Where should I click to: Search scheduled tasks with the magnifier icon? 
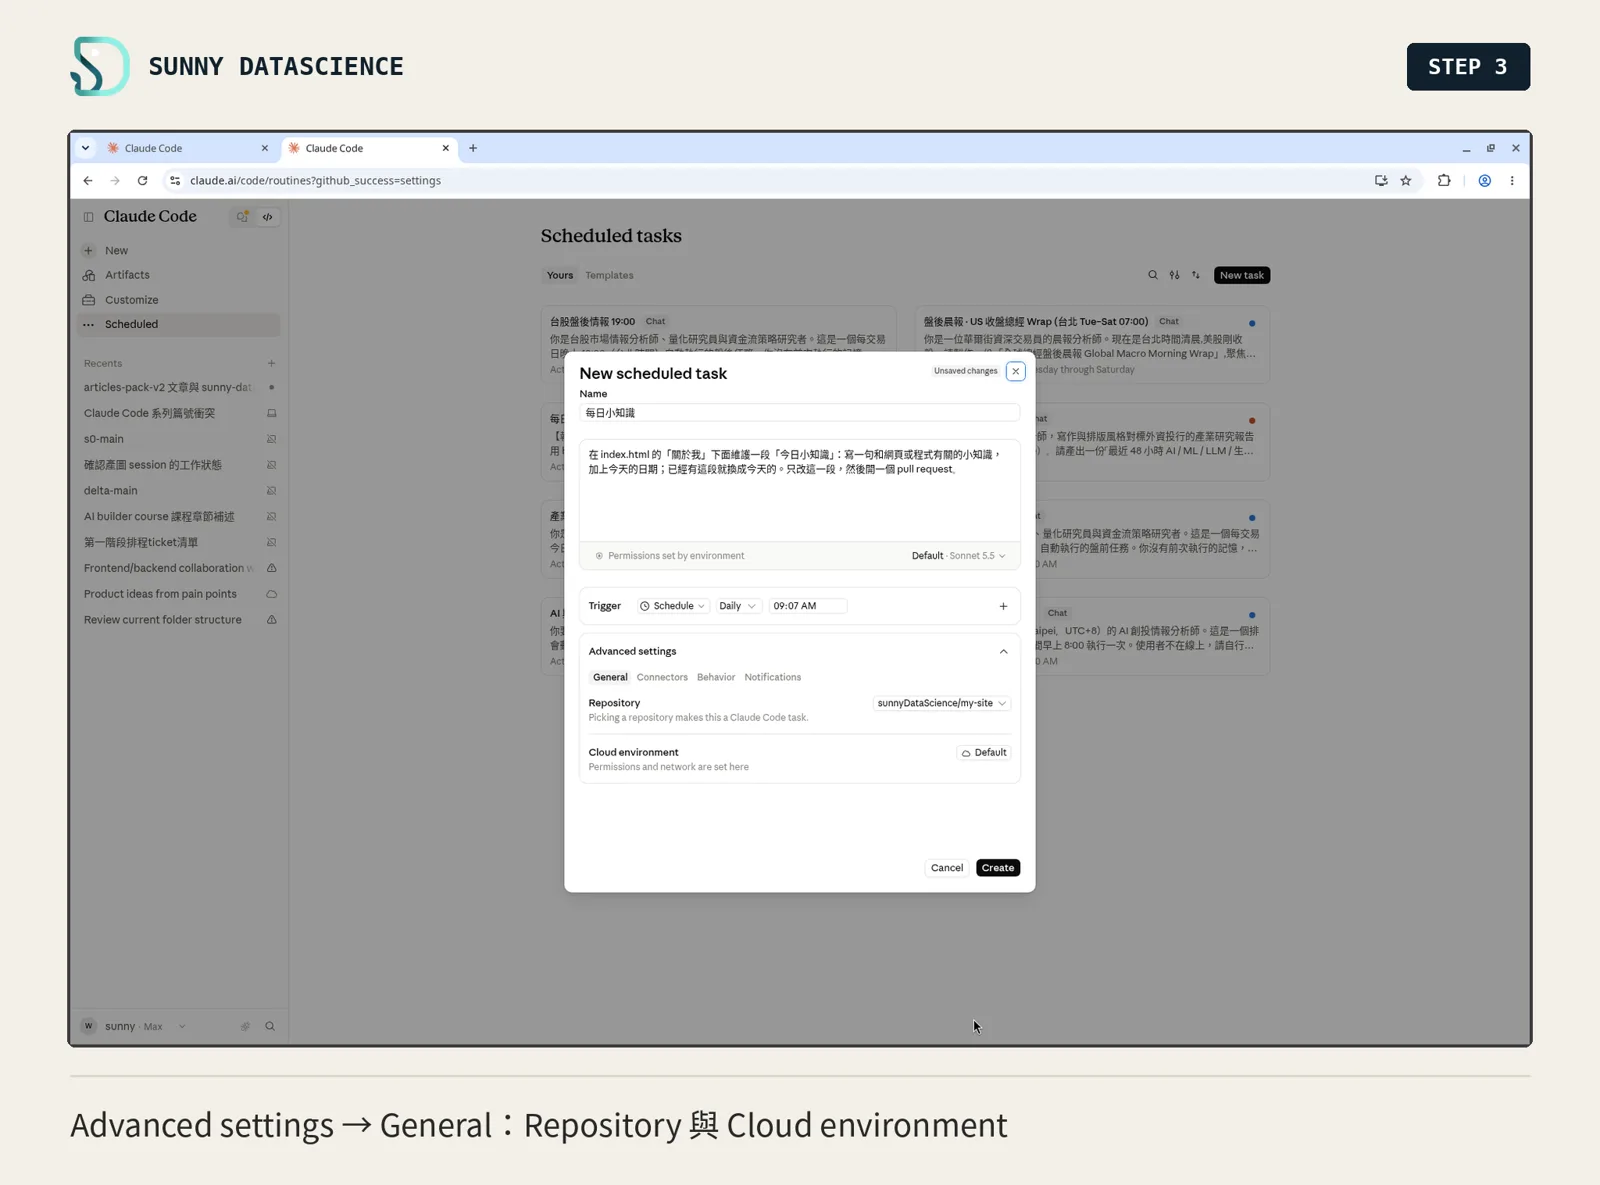coord(1153,275)
